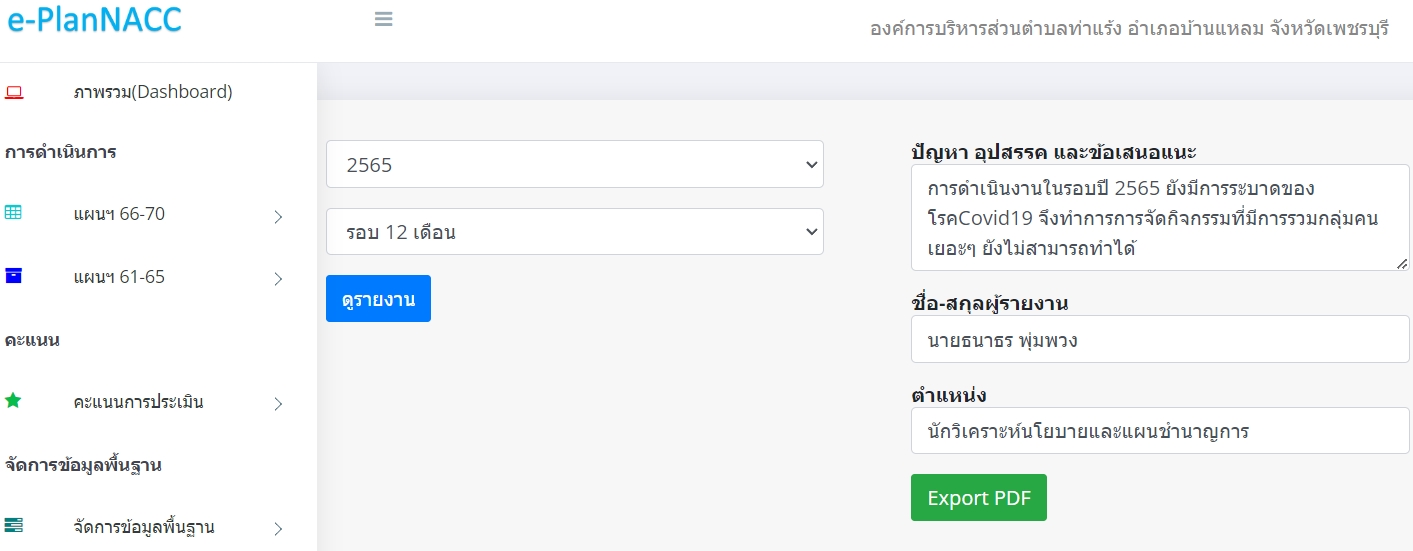Expand the จัดการข้อมูลพื้นฐาน chevron
Image resolution: width=1413 pixels, height=551 pixels.
point(279,528)
